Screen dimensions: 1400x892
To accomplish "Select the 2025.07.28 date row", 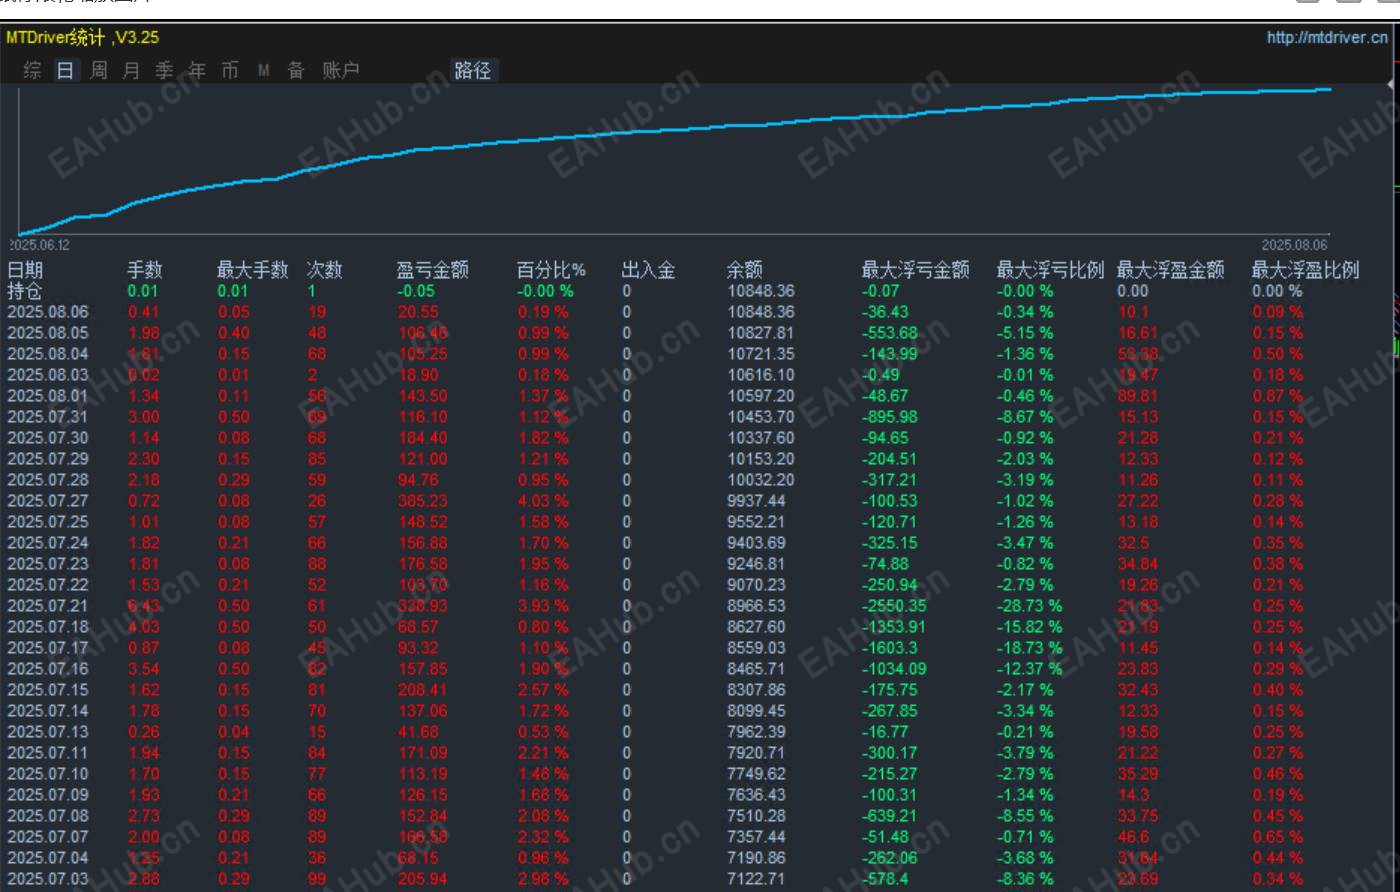I will [48, 480].
